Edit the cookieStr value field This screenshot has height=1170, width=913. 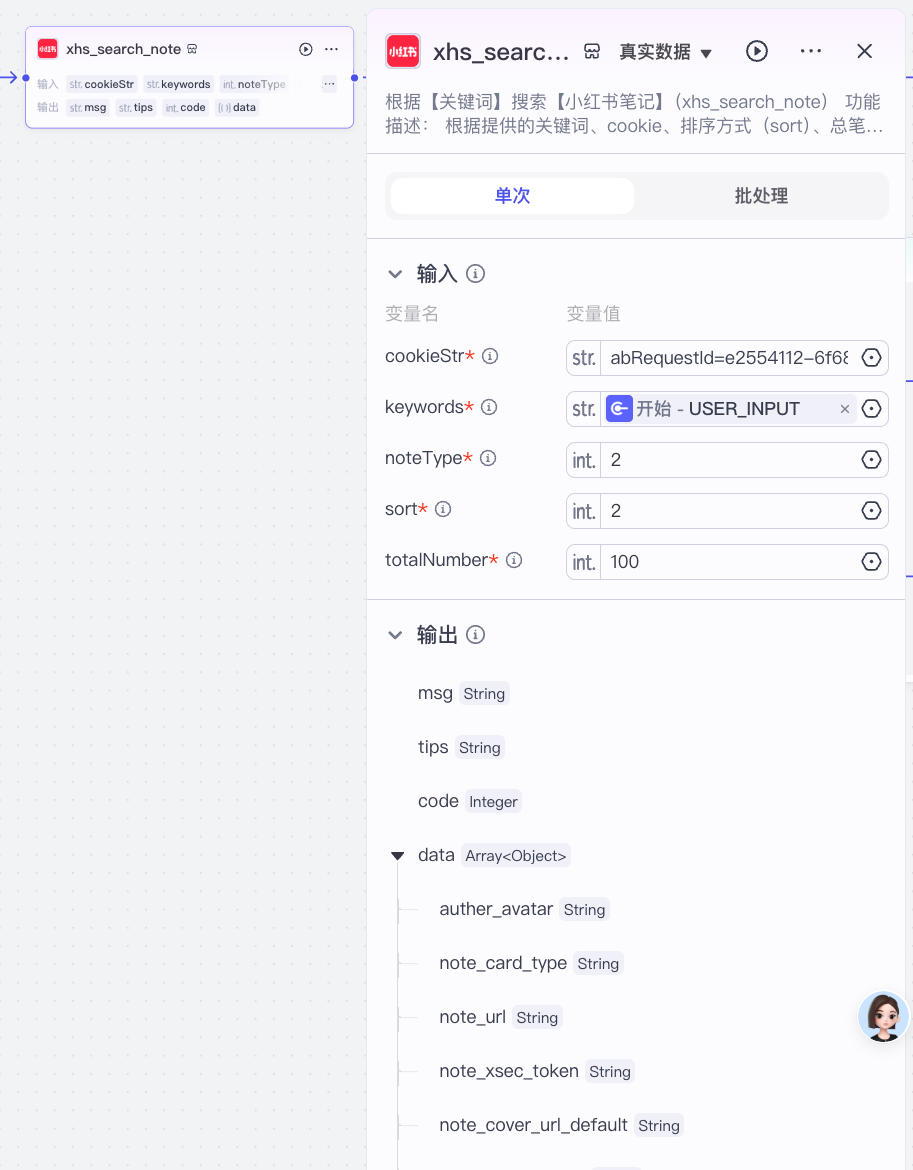(729, 357)
